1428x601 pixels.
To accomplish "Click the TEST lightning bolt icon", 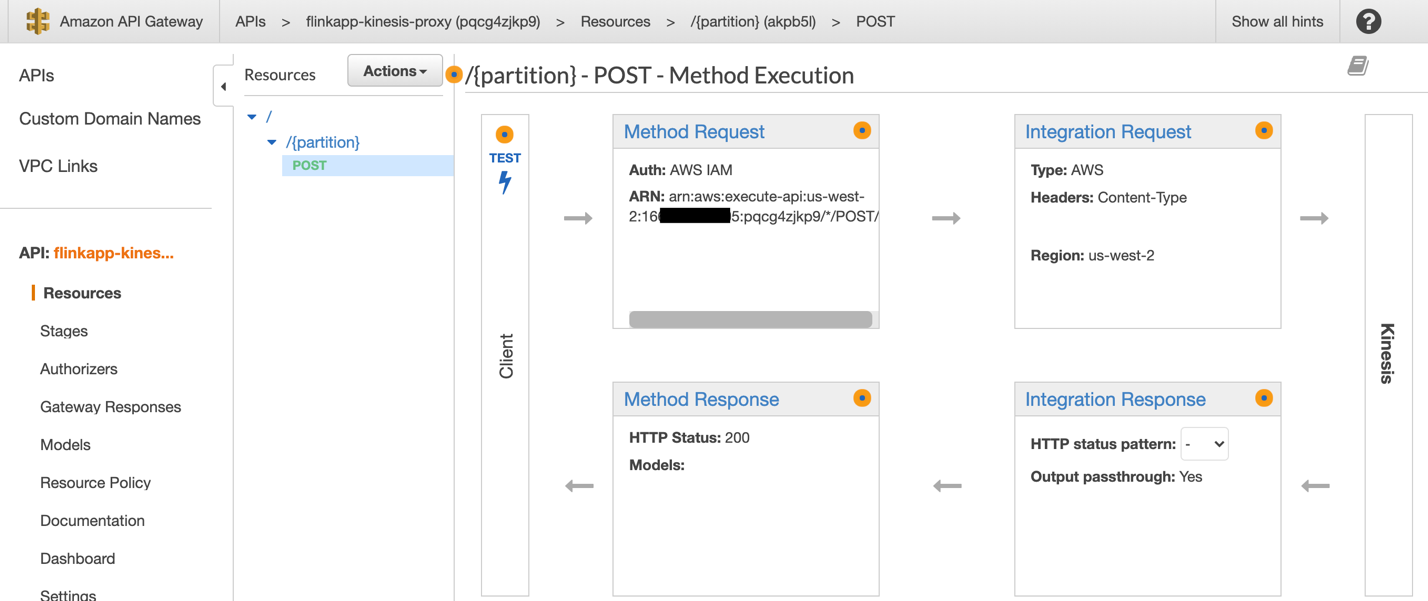I will (505, 182).
